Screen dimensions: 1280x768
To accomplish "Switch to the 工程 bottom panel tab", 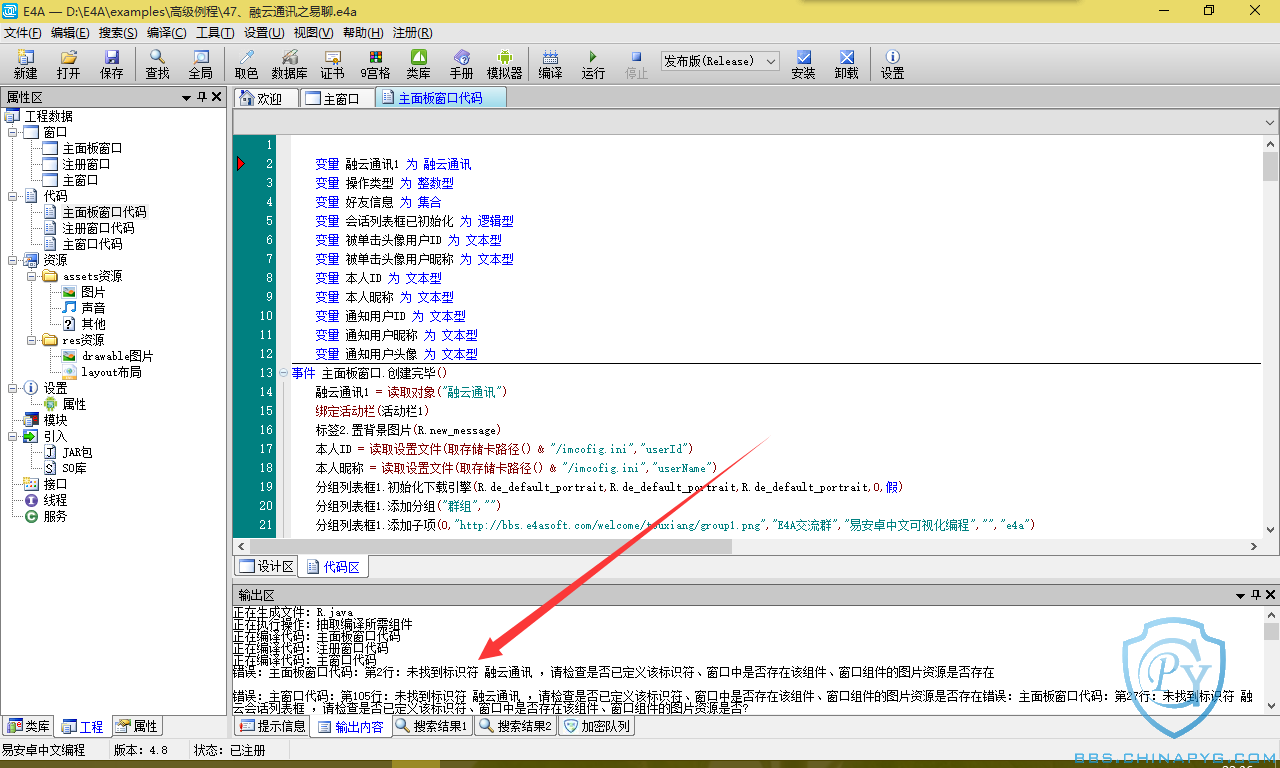I will (82, 727).
